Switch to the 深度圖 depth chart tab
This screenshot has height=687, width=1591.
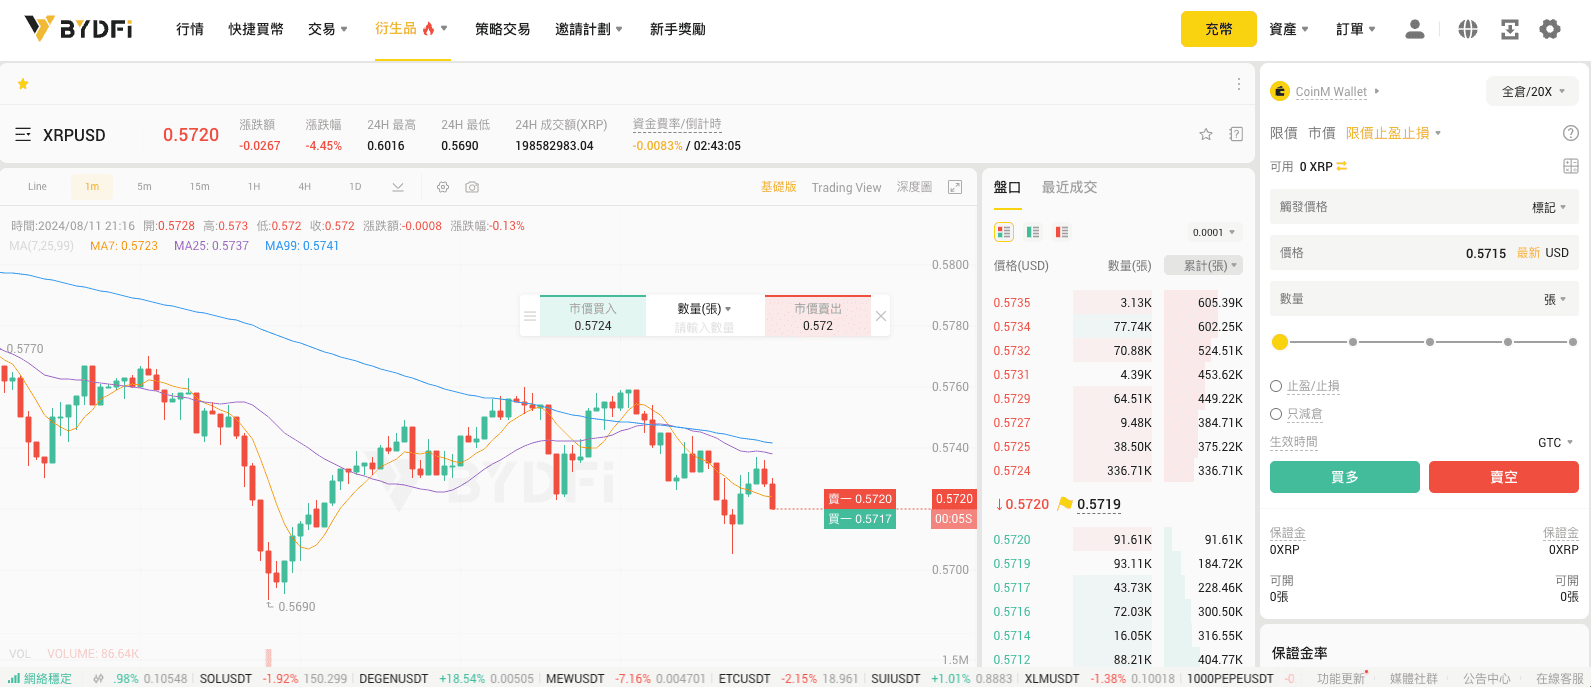click(914, 187)
